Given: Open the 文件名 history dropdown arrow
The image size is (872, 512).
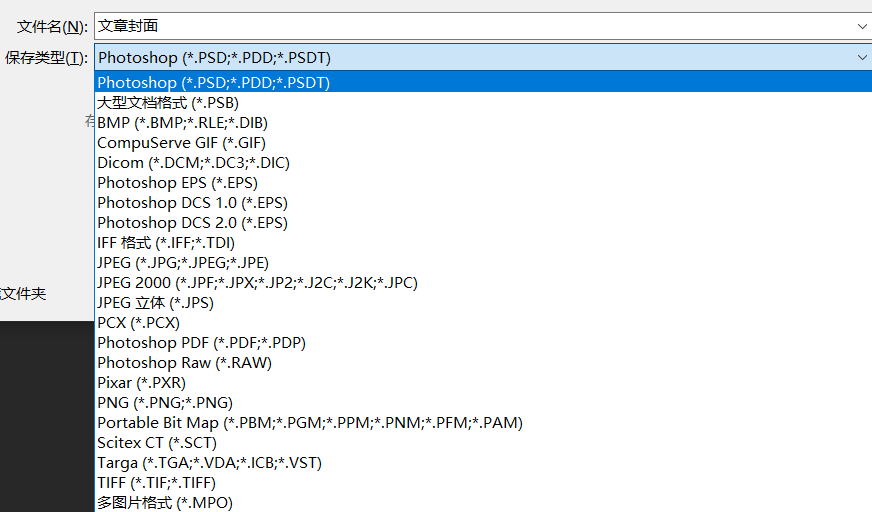Looking at the screenshot, I should pos(861,26).
